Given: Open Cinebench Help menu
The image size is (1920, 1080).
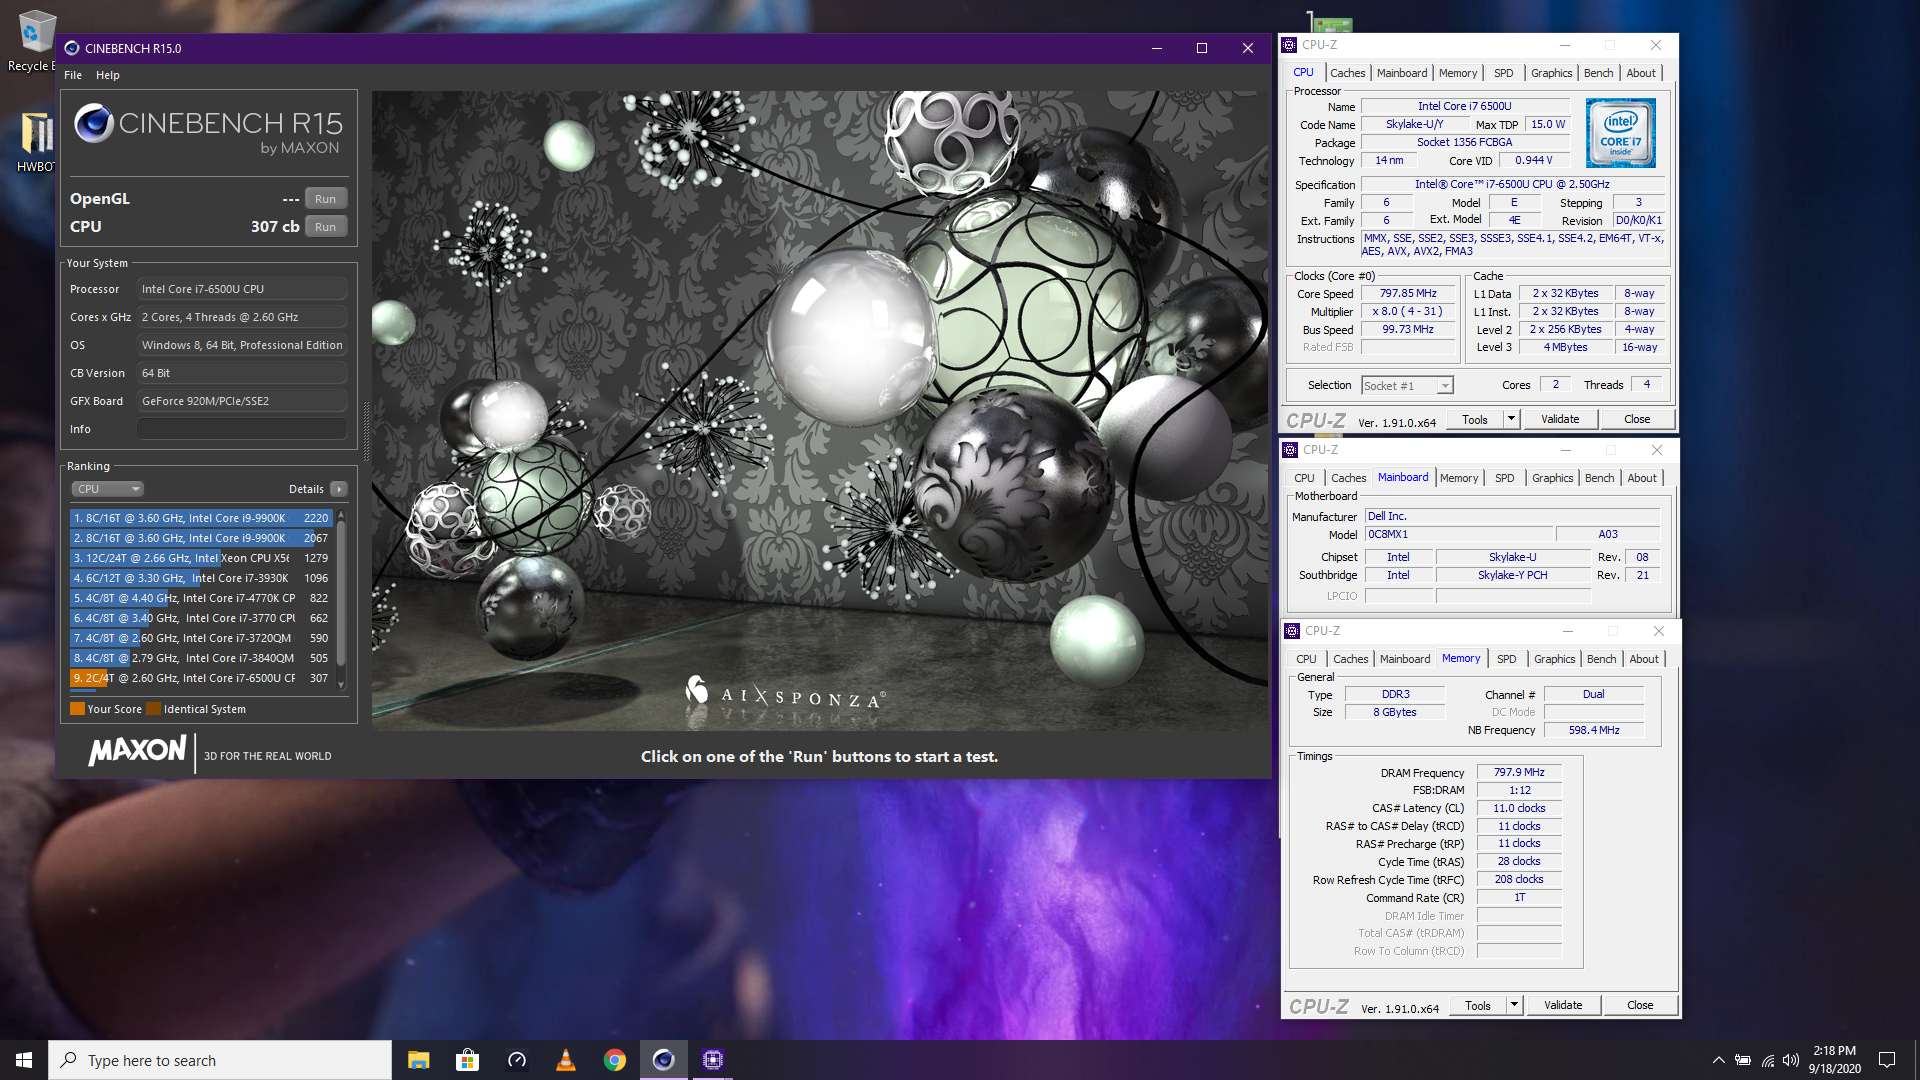Looking at the screenshot, I should 108,75.
